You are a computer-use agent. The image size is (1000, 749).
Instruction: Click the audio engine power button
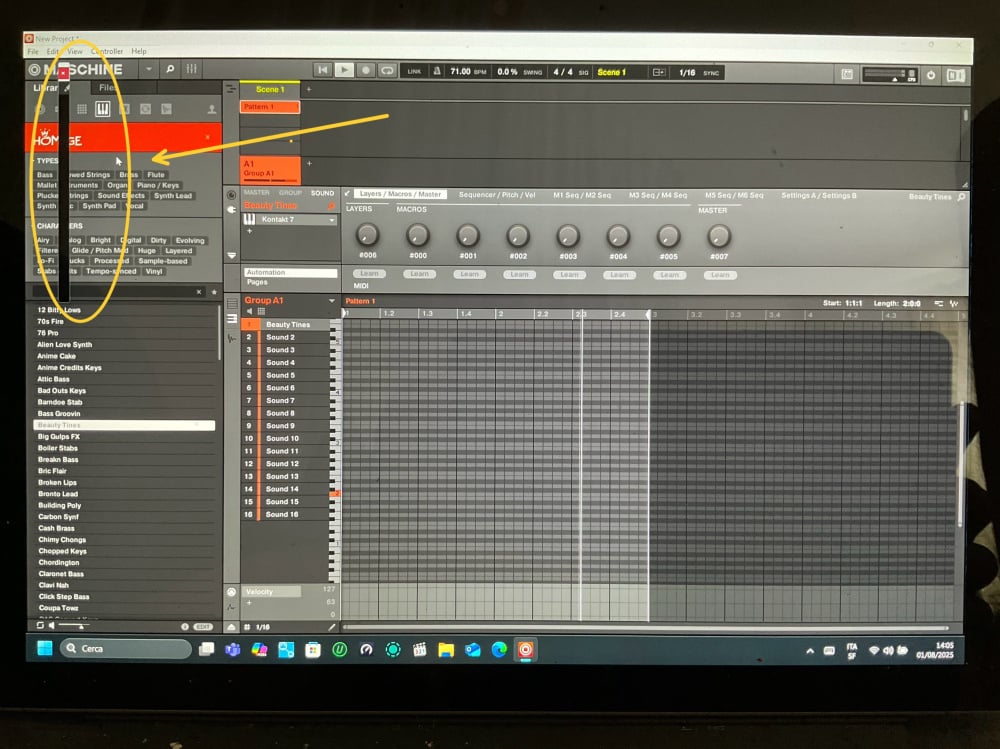(x=930, y=75)
